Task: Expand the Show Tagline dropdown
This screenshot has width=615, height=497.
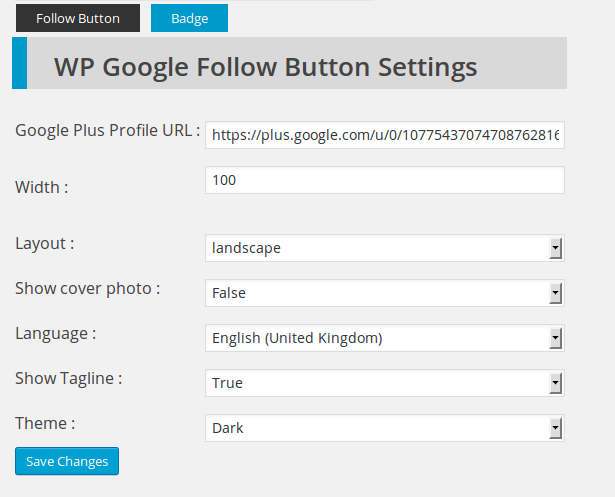Action: click(x=385, y=383)
